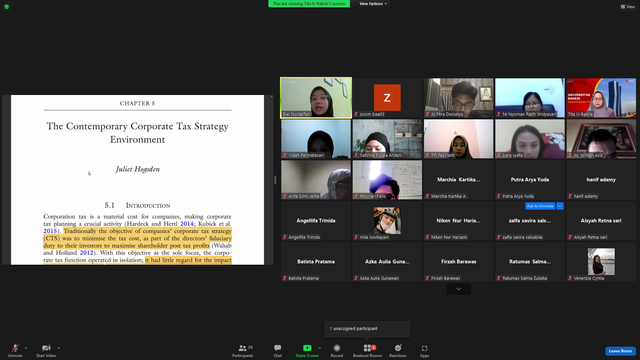Select Dwi Nurlatifah's video tile
This screenshot has height=360, width=640.
coord(316,98)
